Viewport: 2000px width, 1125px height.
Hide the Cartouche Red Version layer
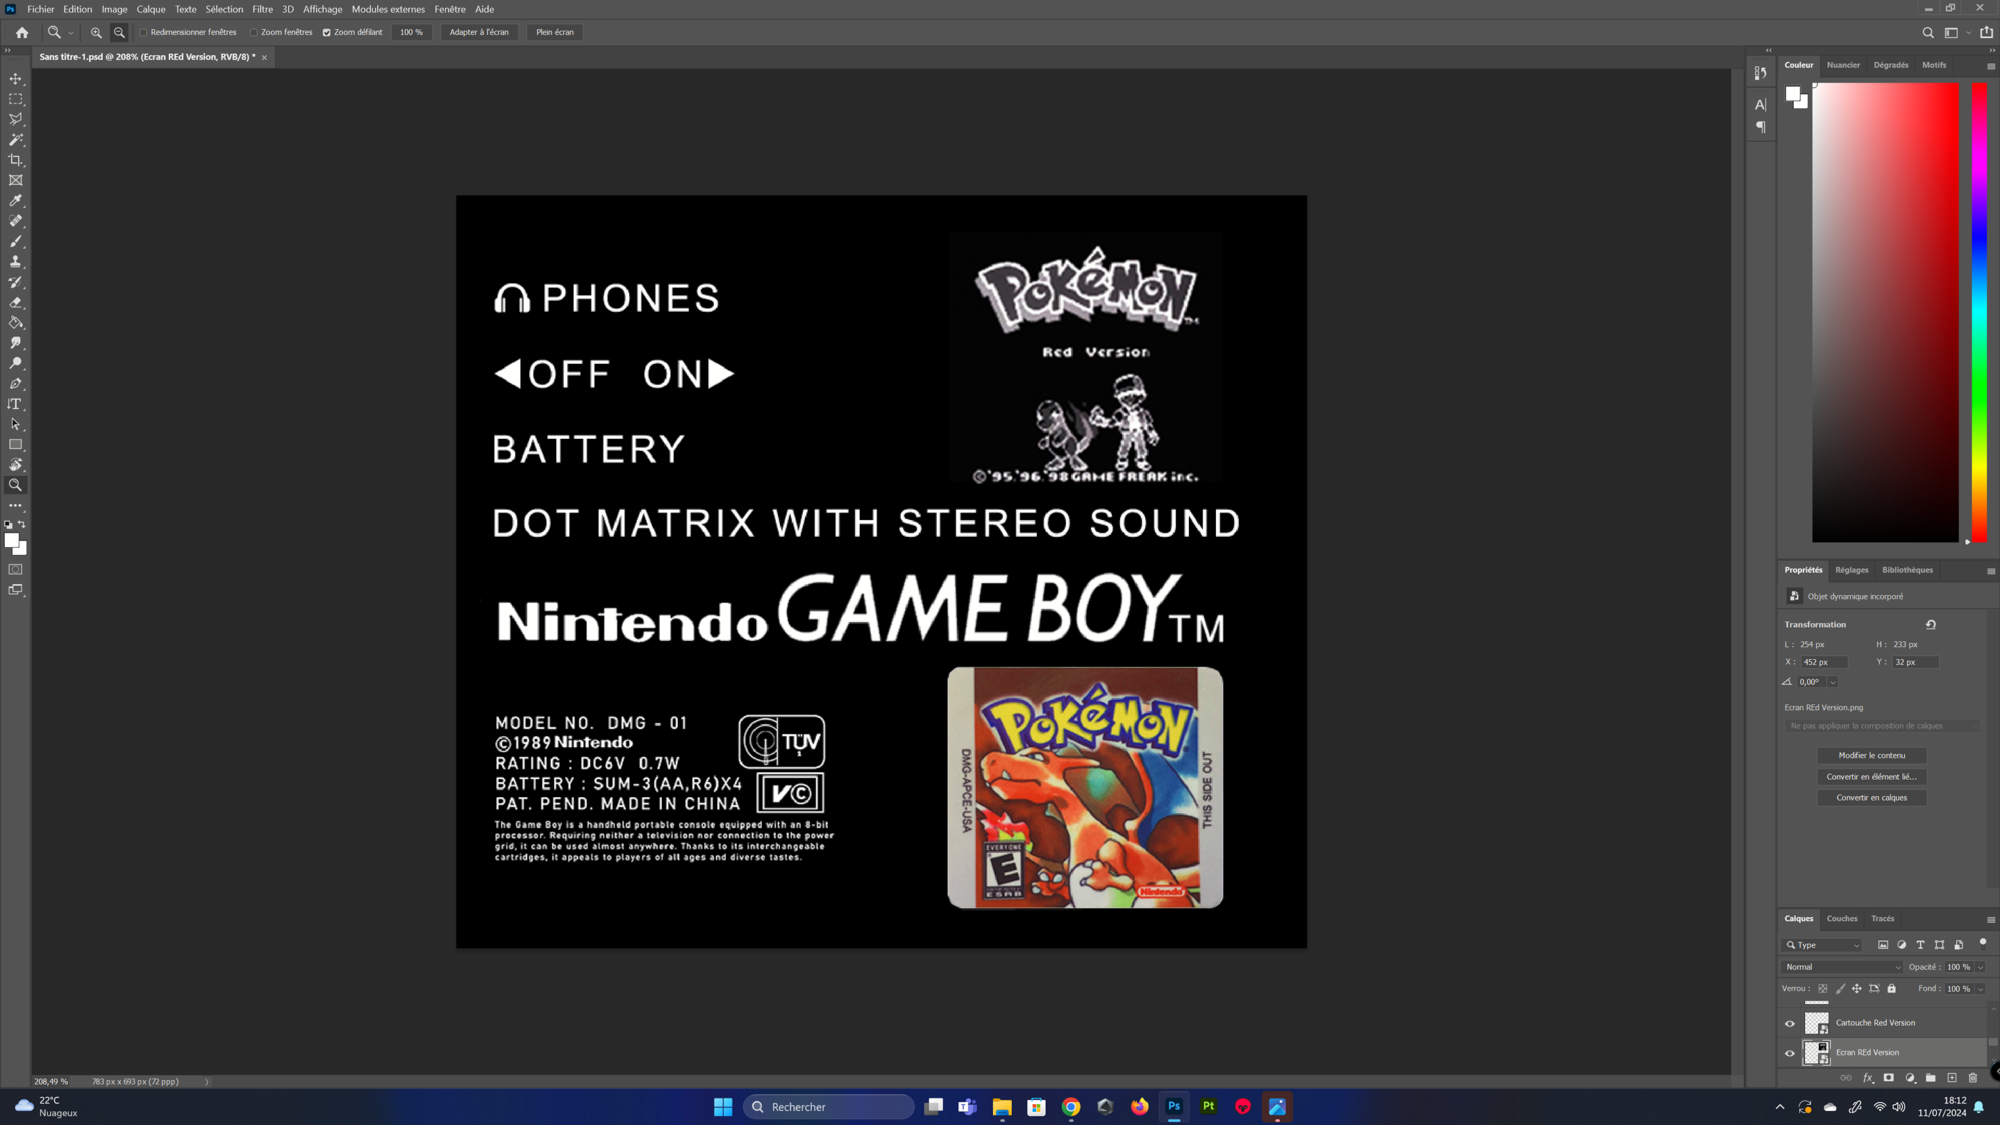coord(1790,1023)
